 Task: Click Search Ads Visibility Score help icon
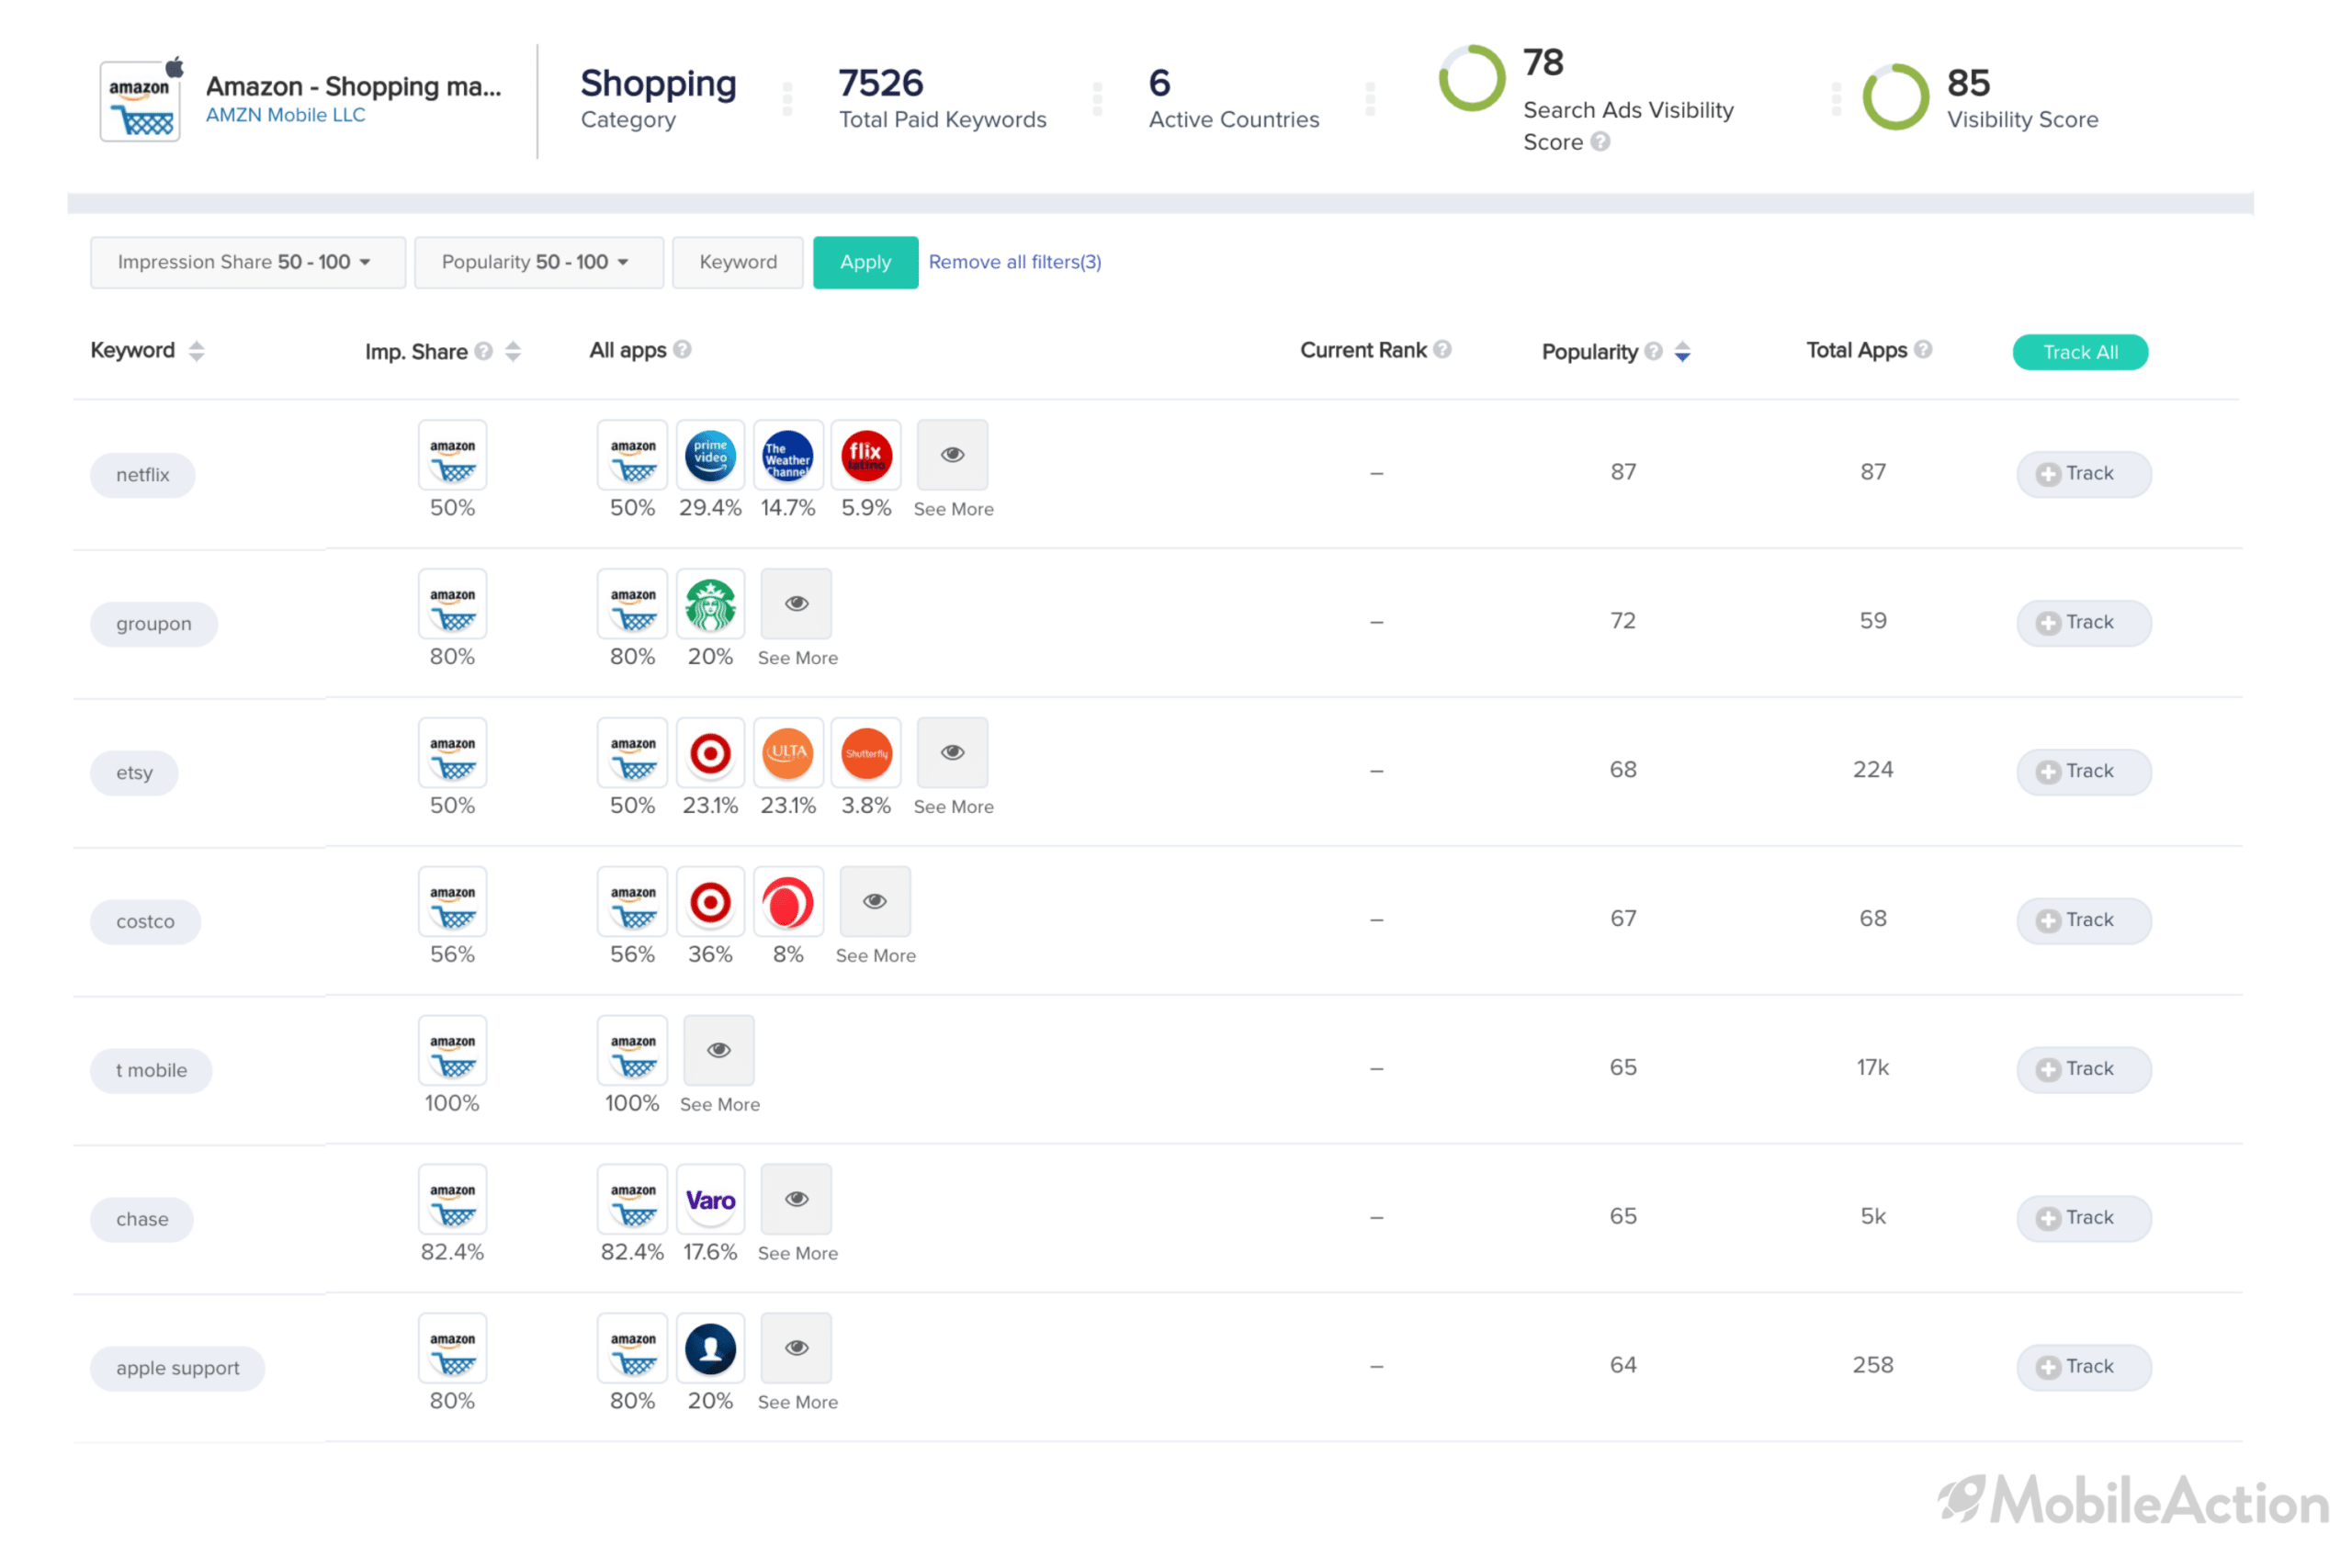click(1601, 142)
